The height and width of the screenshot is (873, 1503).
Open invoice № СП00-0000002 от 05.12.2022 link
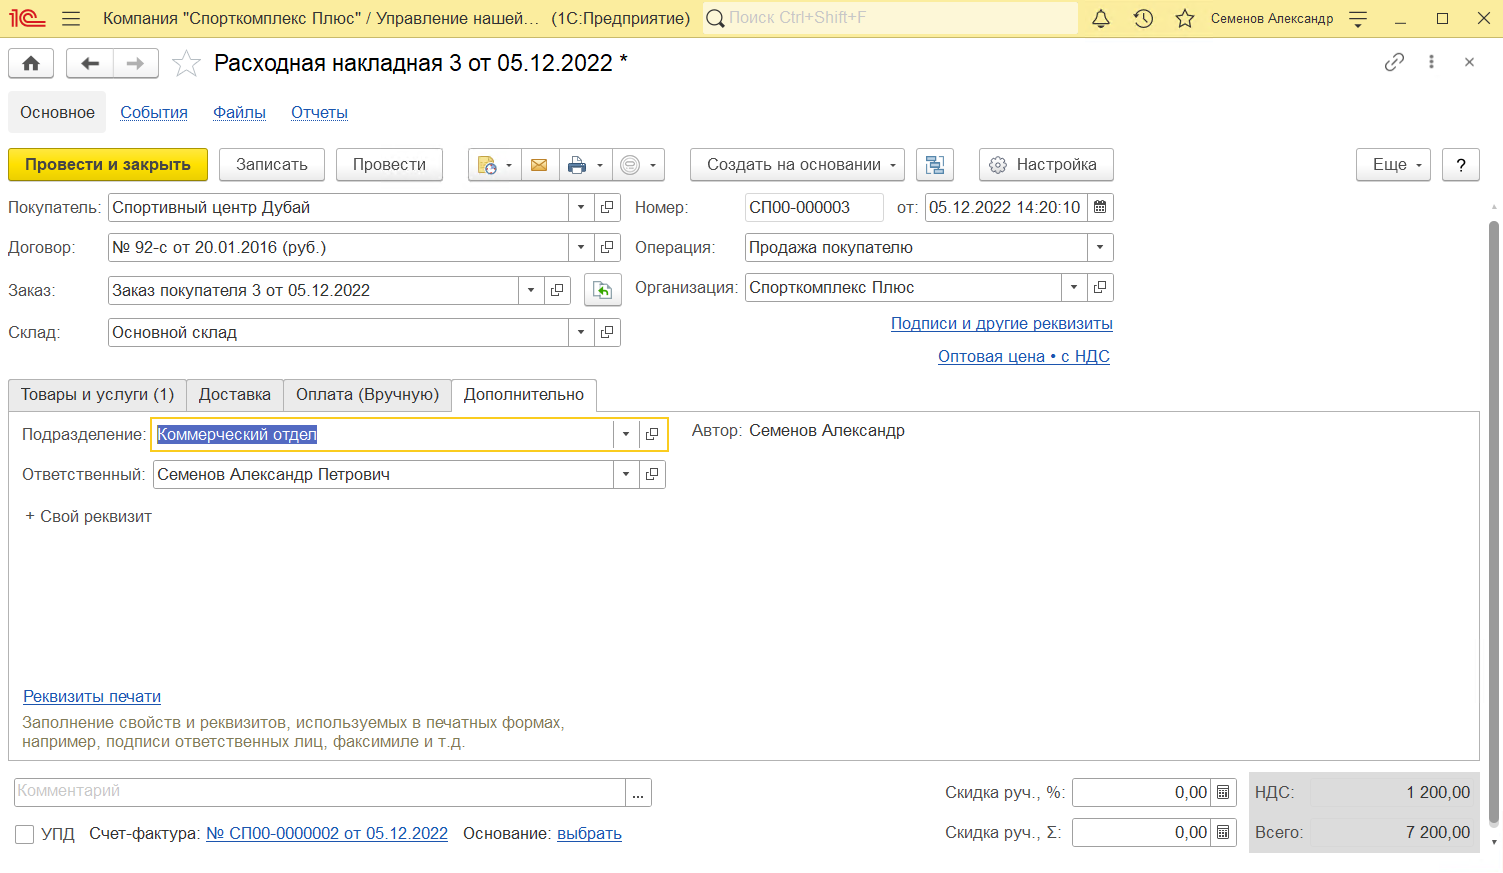coord(327,834)
